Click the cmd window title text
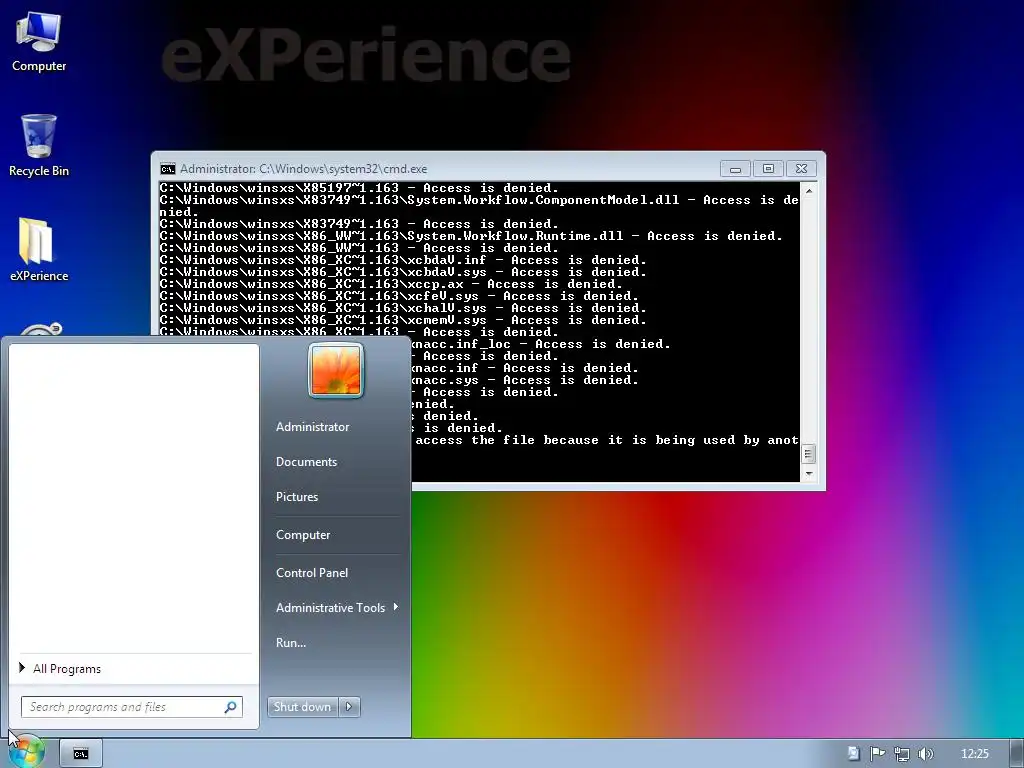This screenshot has height=768, width=1024. 304,169
